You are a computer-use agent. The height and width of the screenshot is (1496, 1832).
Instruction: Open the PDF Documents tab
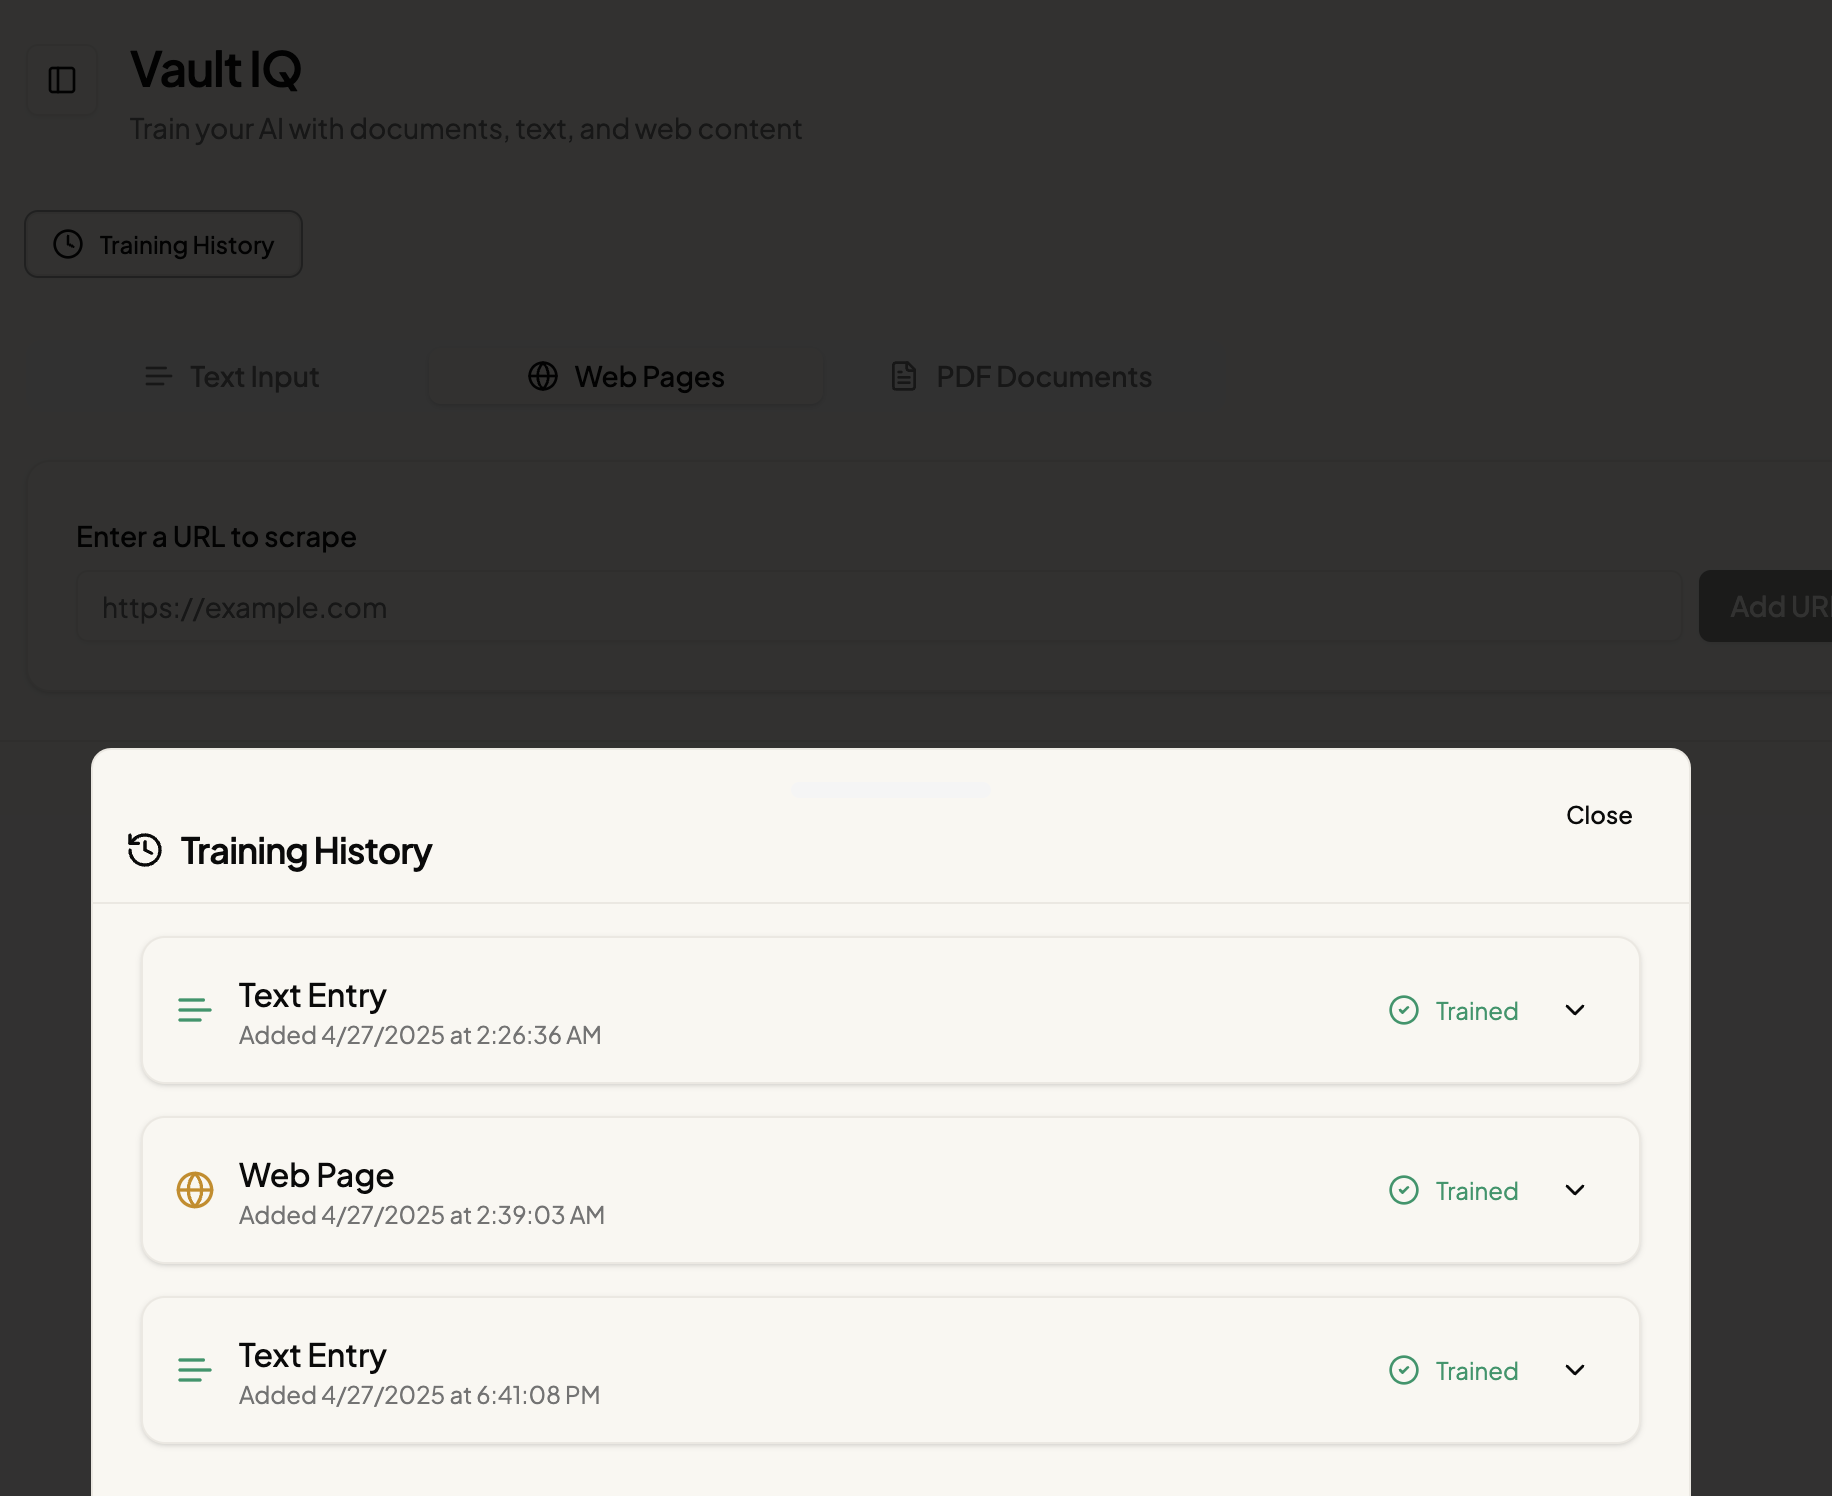point(1021,377)
